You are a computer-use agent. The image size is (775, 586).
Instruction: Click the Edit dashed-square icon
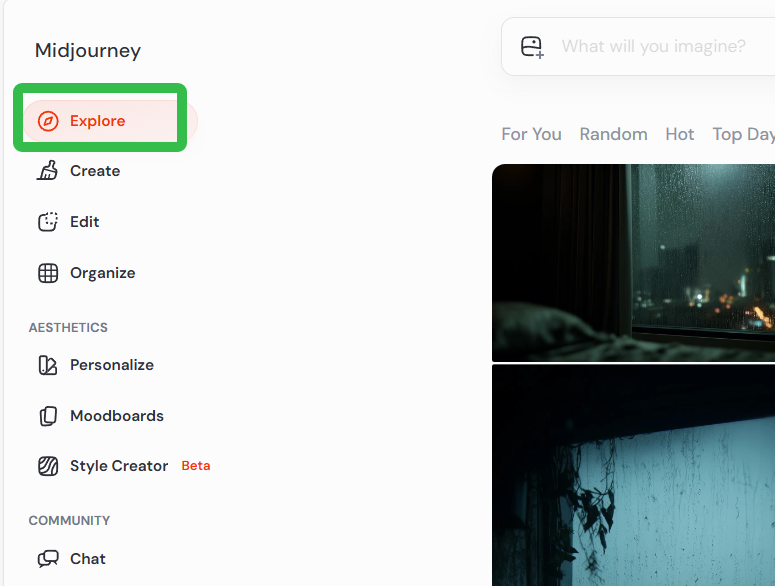(x=48, y=222)
